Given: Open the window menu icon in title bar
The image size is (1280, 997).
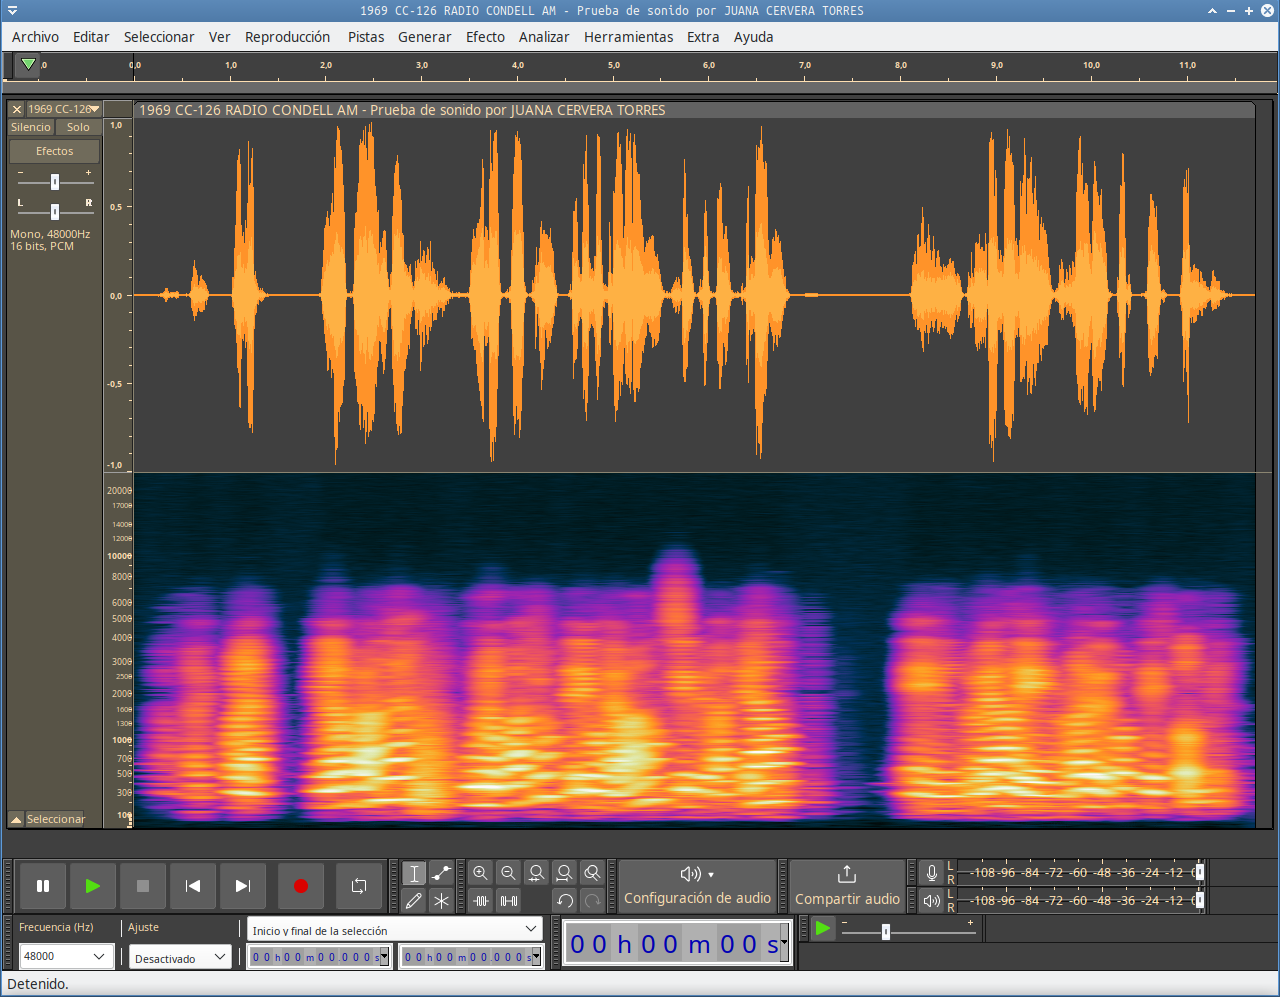Looking at the screenshot, I should (x=12, y=10).
